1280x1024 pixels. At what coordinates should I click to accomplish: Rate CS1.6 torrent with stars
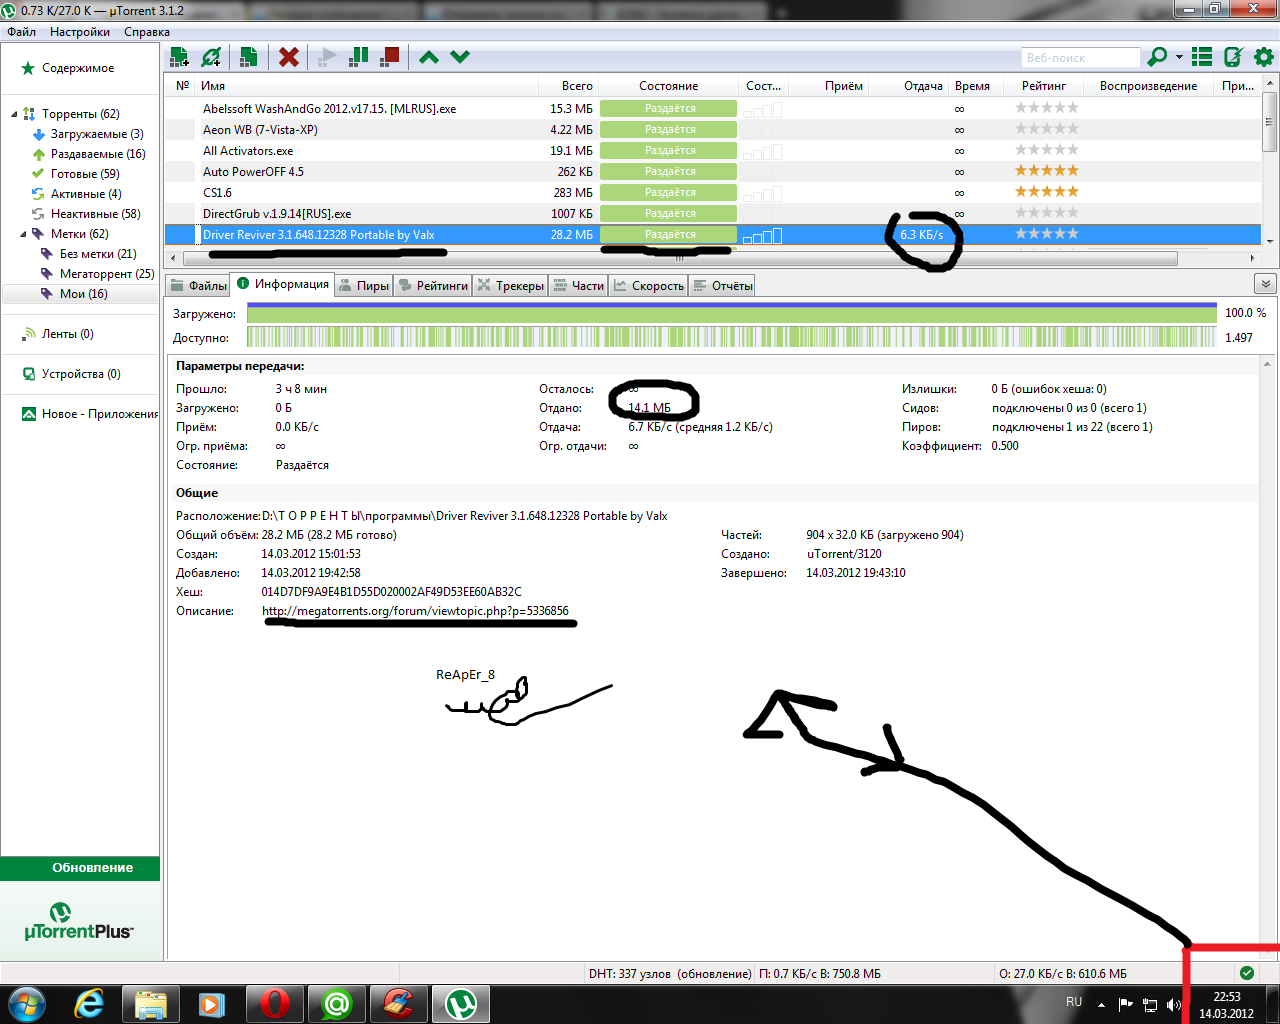tap(1047, 192)
